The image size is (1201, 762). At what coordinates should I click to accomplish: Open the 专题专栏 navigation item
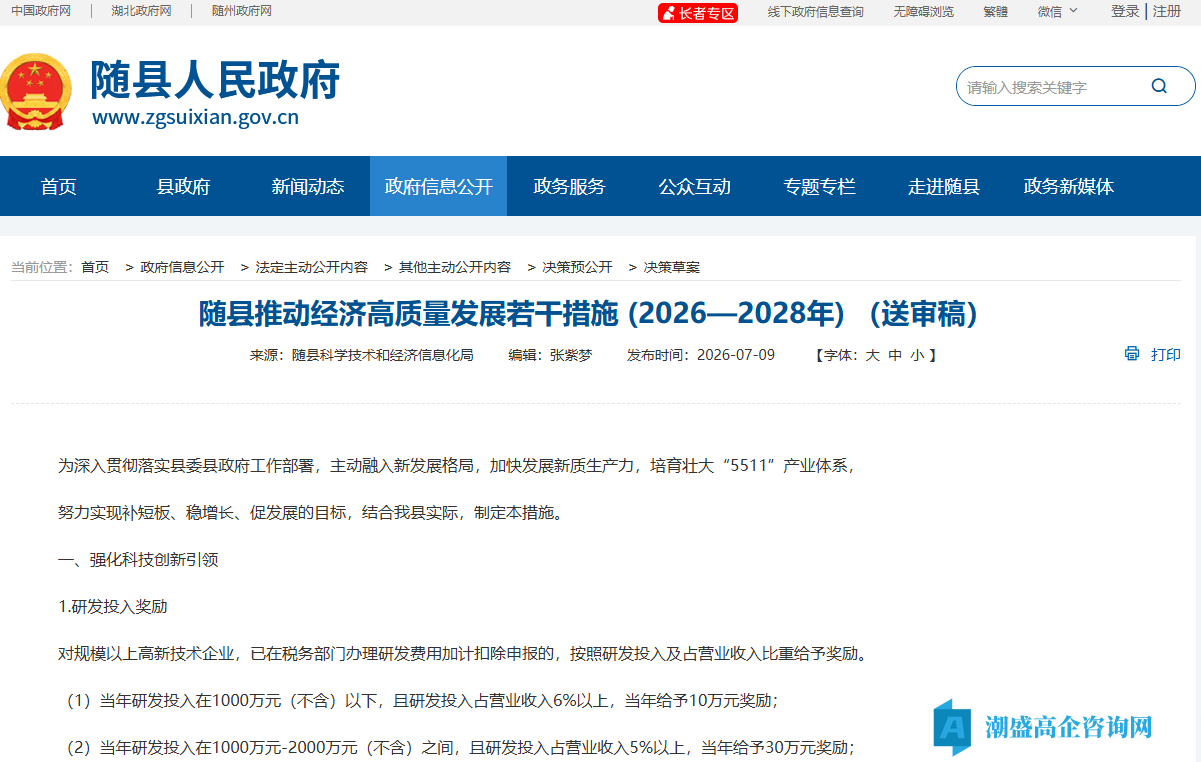click(819, 186)
